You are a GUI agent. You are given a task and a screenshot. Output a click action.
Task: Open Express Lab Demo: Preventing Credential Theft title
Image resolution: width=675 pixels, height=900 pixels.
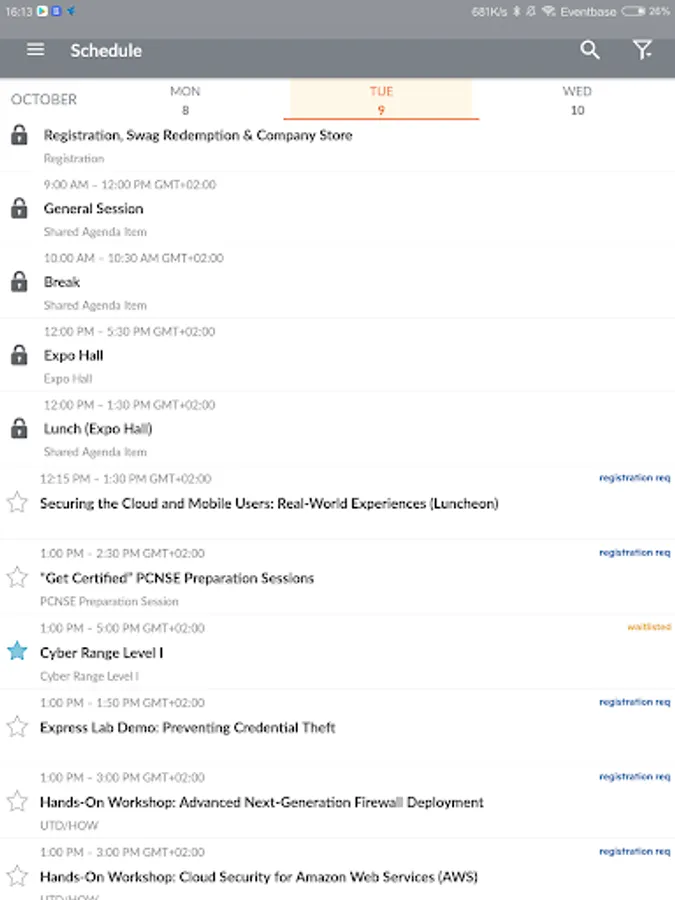(188, 727)
